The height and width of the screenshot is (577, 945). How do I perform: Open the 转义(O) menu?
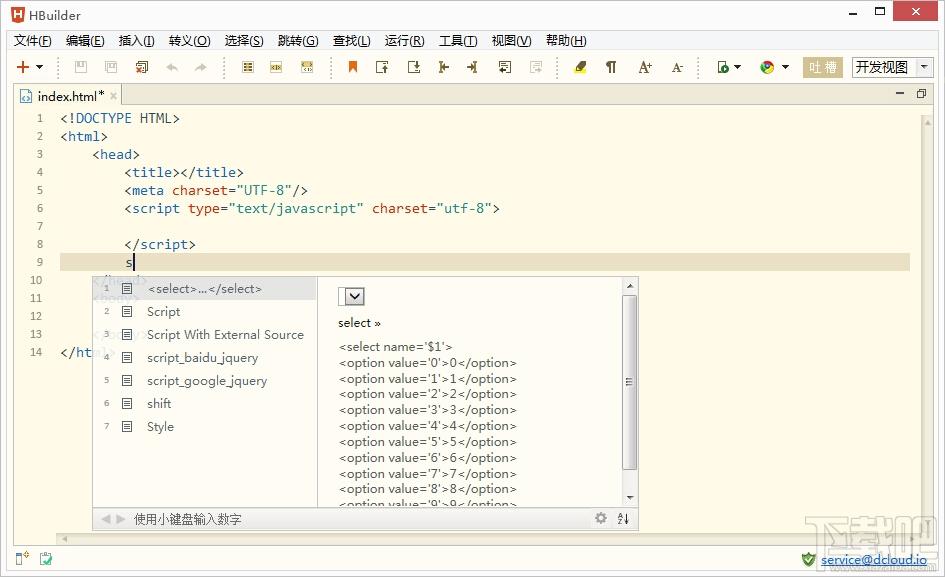[x=189, y=40]
